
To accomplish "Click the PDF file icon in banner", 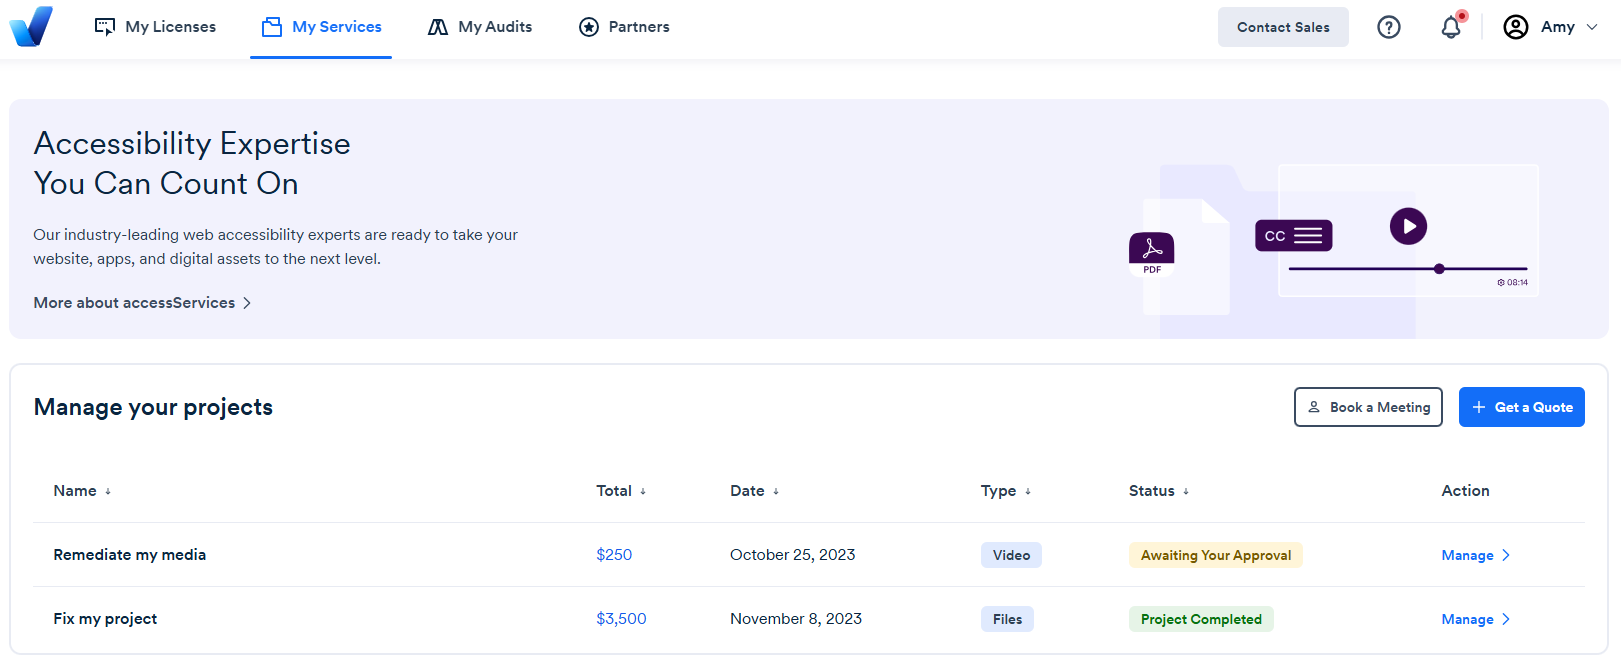I will [1152, 254].
